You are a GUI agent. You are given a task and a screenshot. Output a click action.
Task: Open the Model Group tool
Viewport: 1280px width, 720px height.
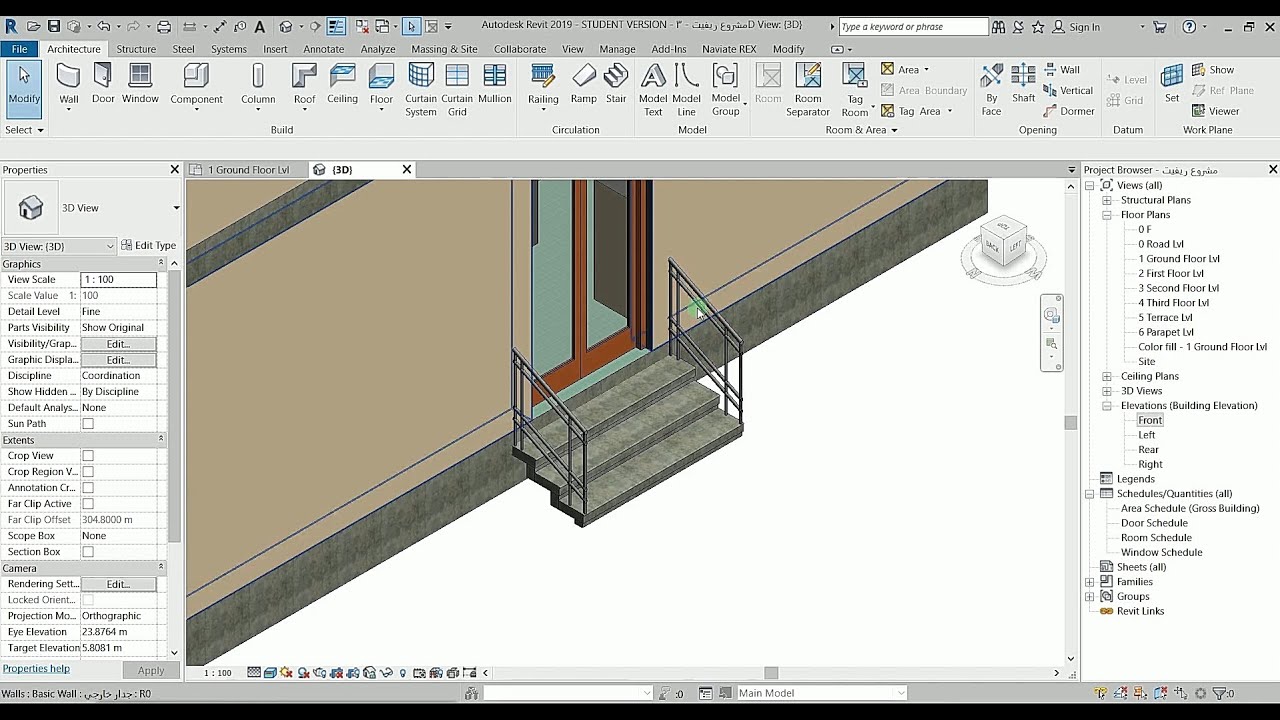[x=726, y=90]
